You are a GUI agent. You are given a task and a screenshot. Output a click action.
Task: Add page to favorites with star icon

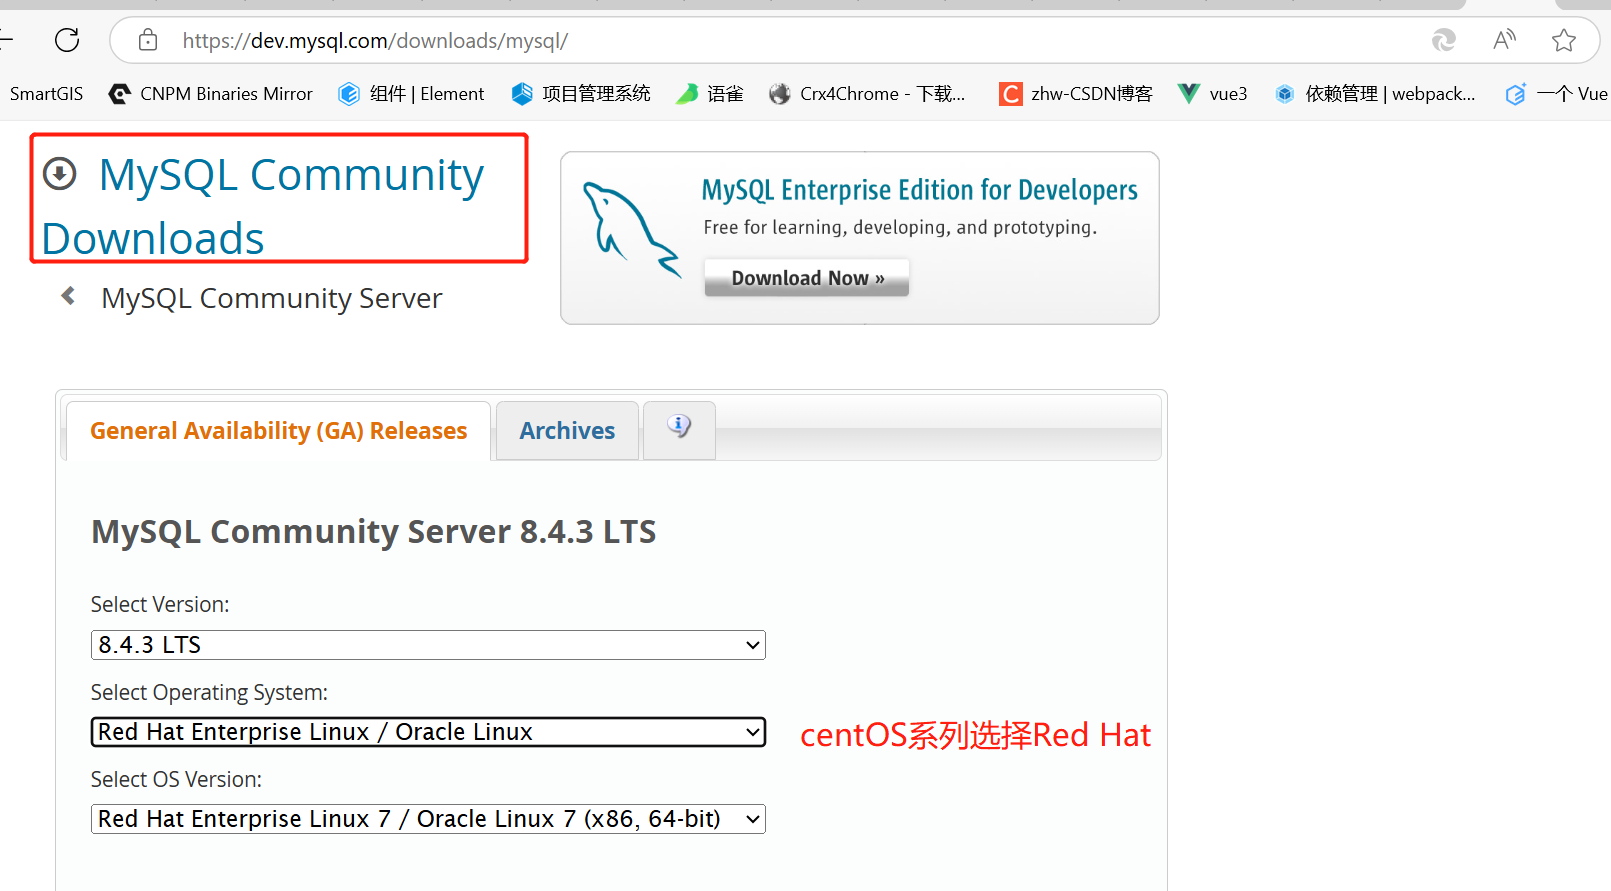point(1564,40)
